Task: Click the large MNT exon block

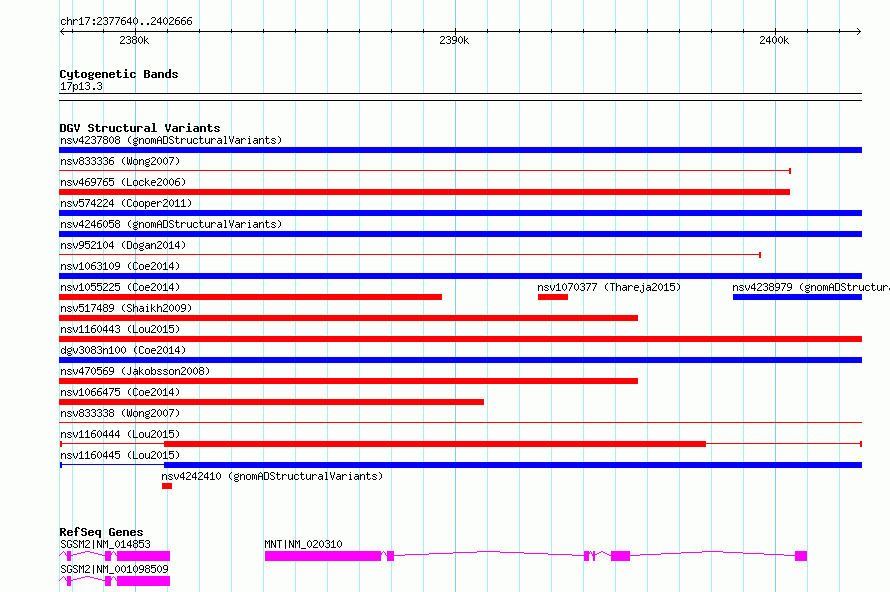Action: pyautogui.click(x=323, y=556)
